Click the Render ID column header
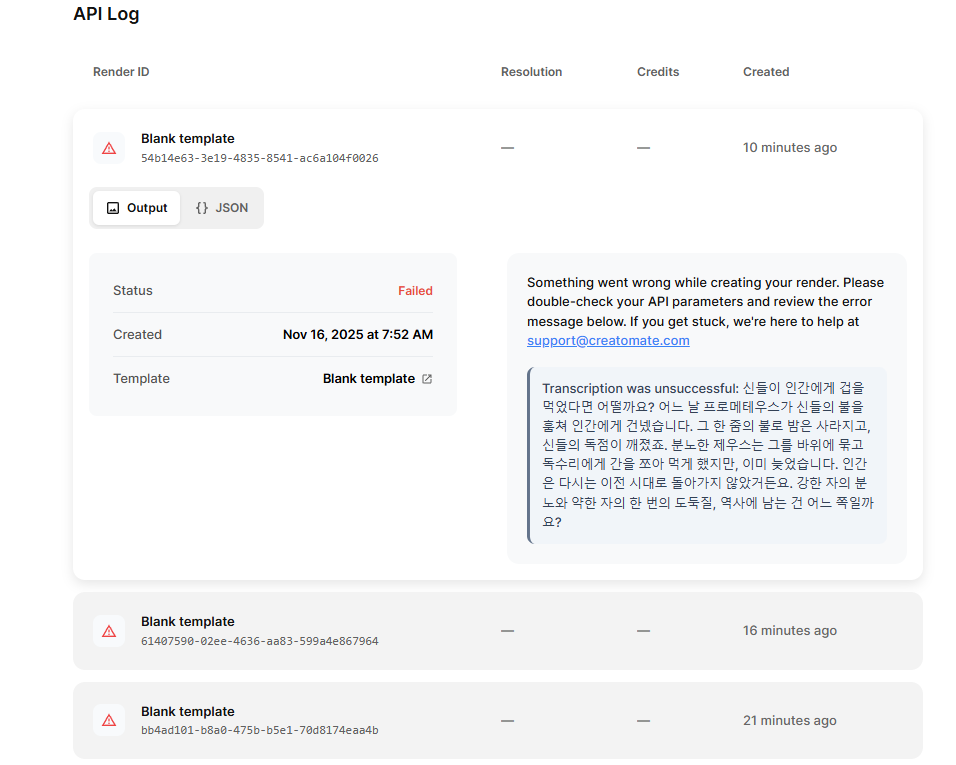 click(121, 72)
